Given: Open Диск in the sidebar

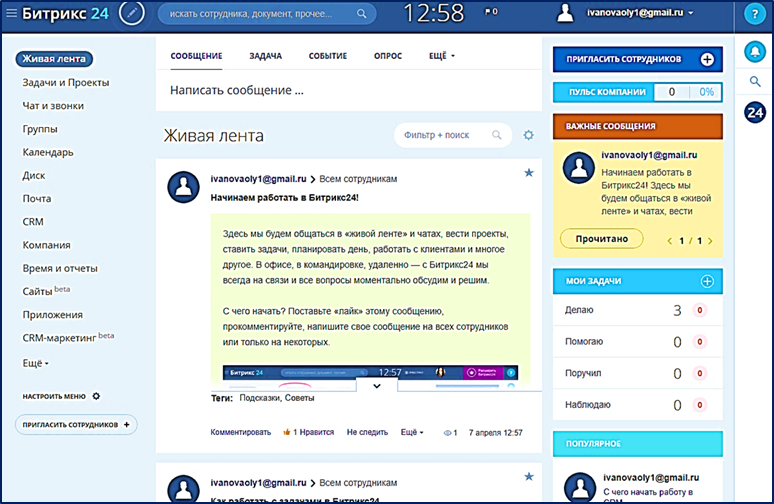Looking at the screenshot, I should click(34, 175).
